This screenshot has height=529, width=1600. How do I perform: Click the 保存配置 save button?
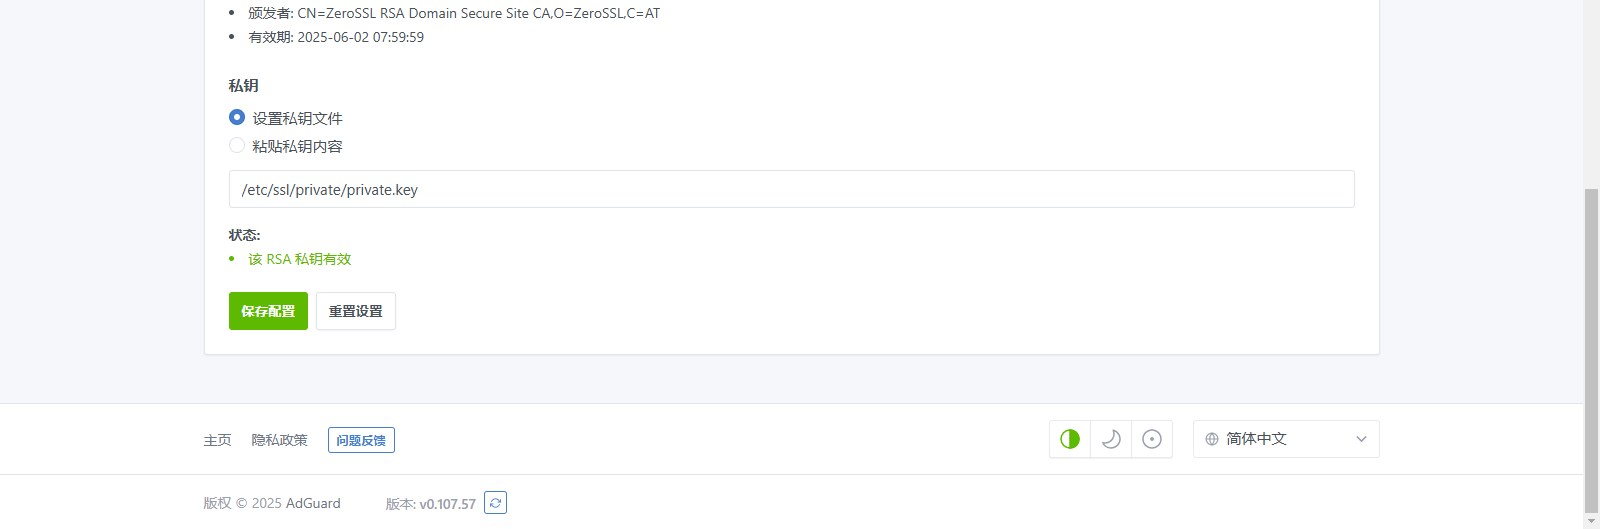(x=268, y=311)
